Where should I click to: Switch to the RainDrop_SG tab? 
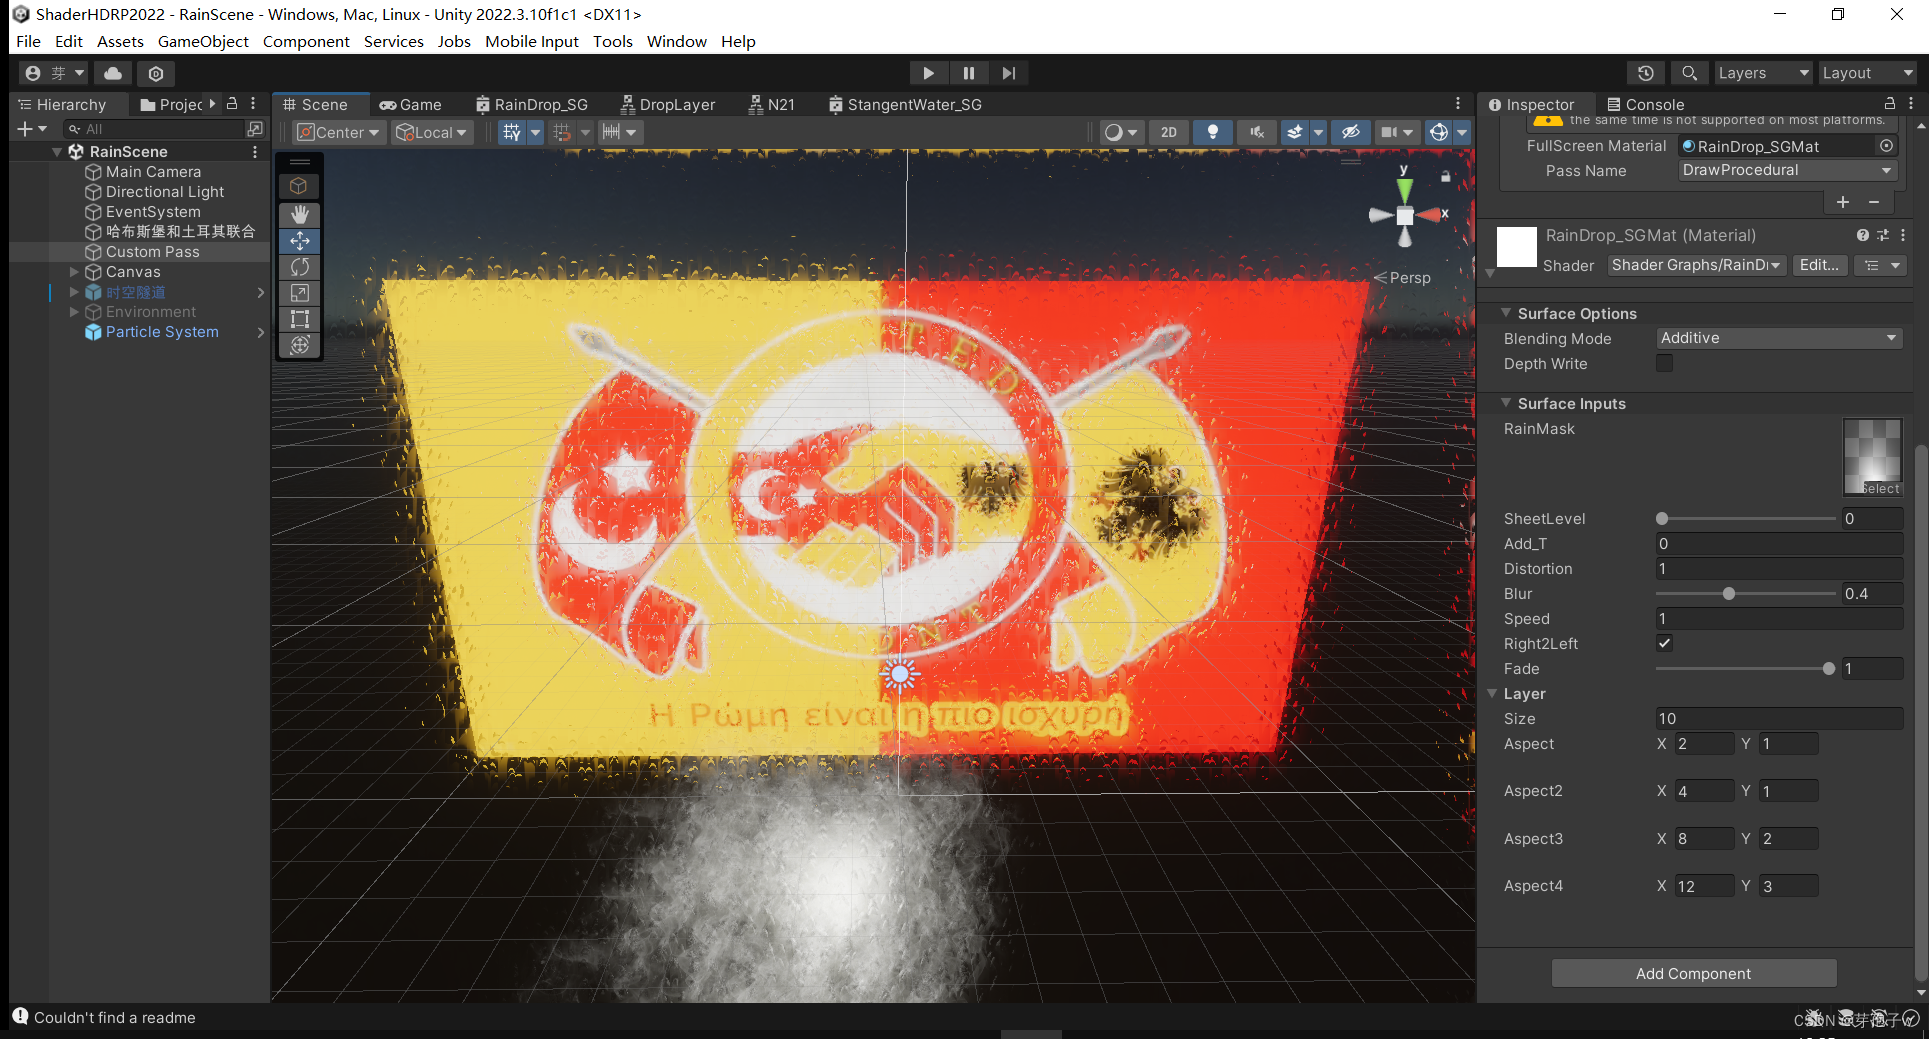532,104
